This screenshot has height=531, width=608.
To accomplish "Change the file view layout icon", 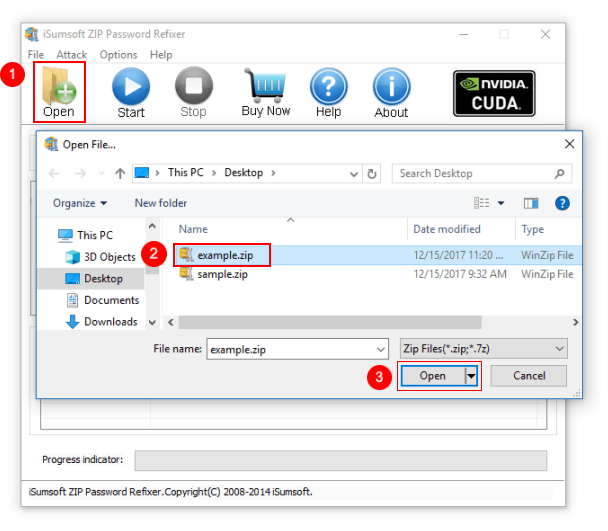I will [482, 203].
